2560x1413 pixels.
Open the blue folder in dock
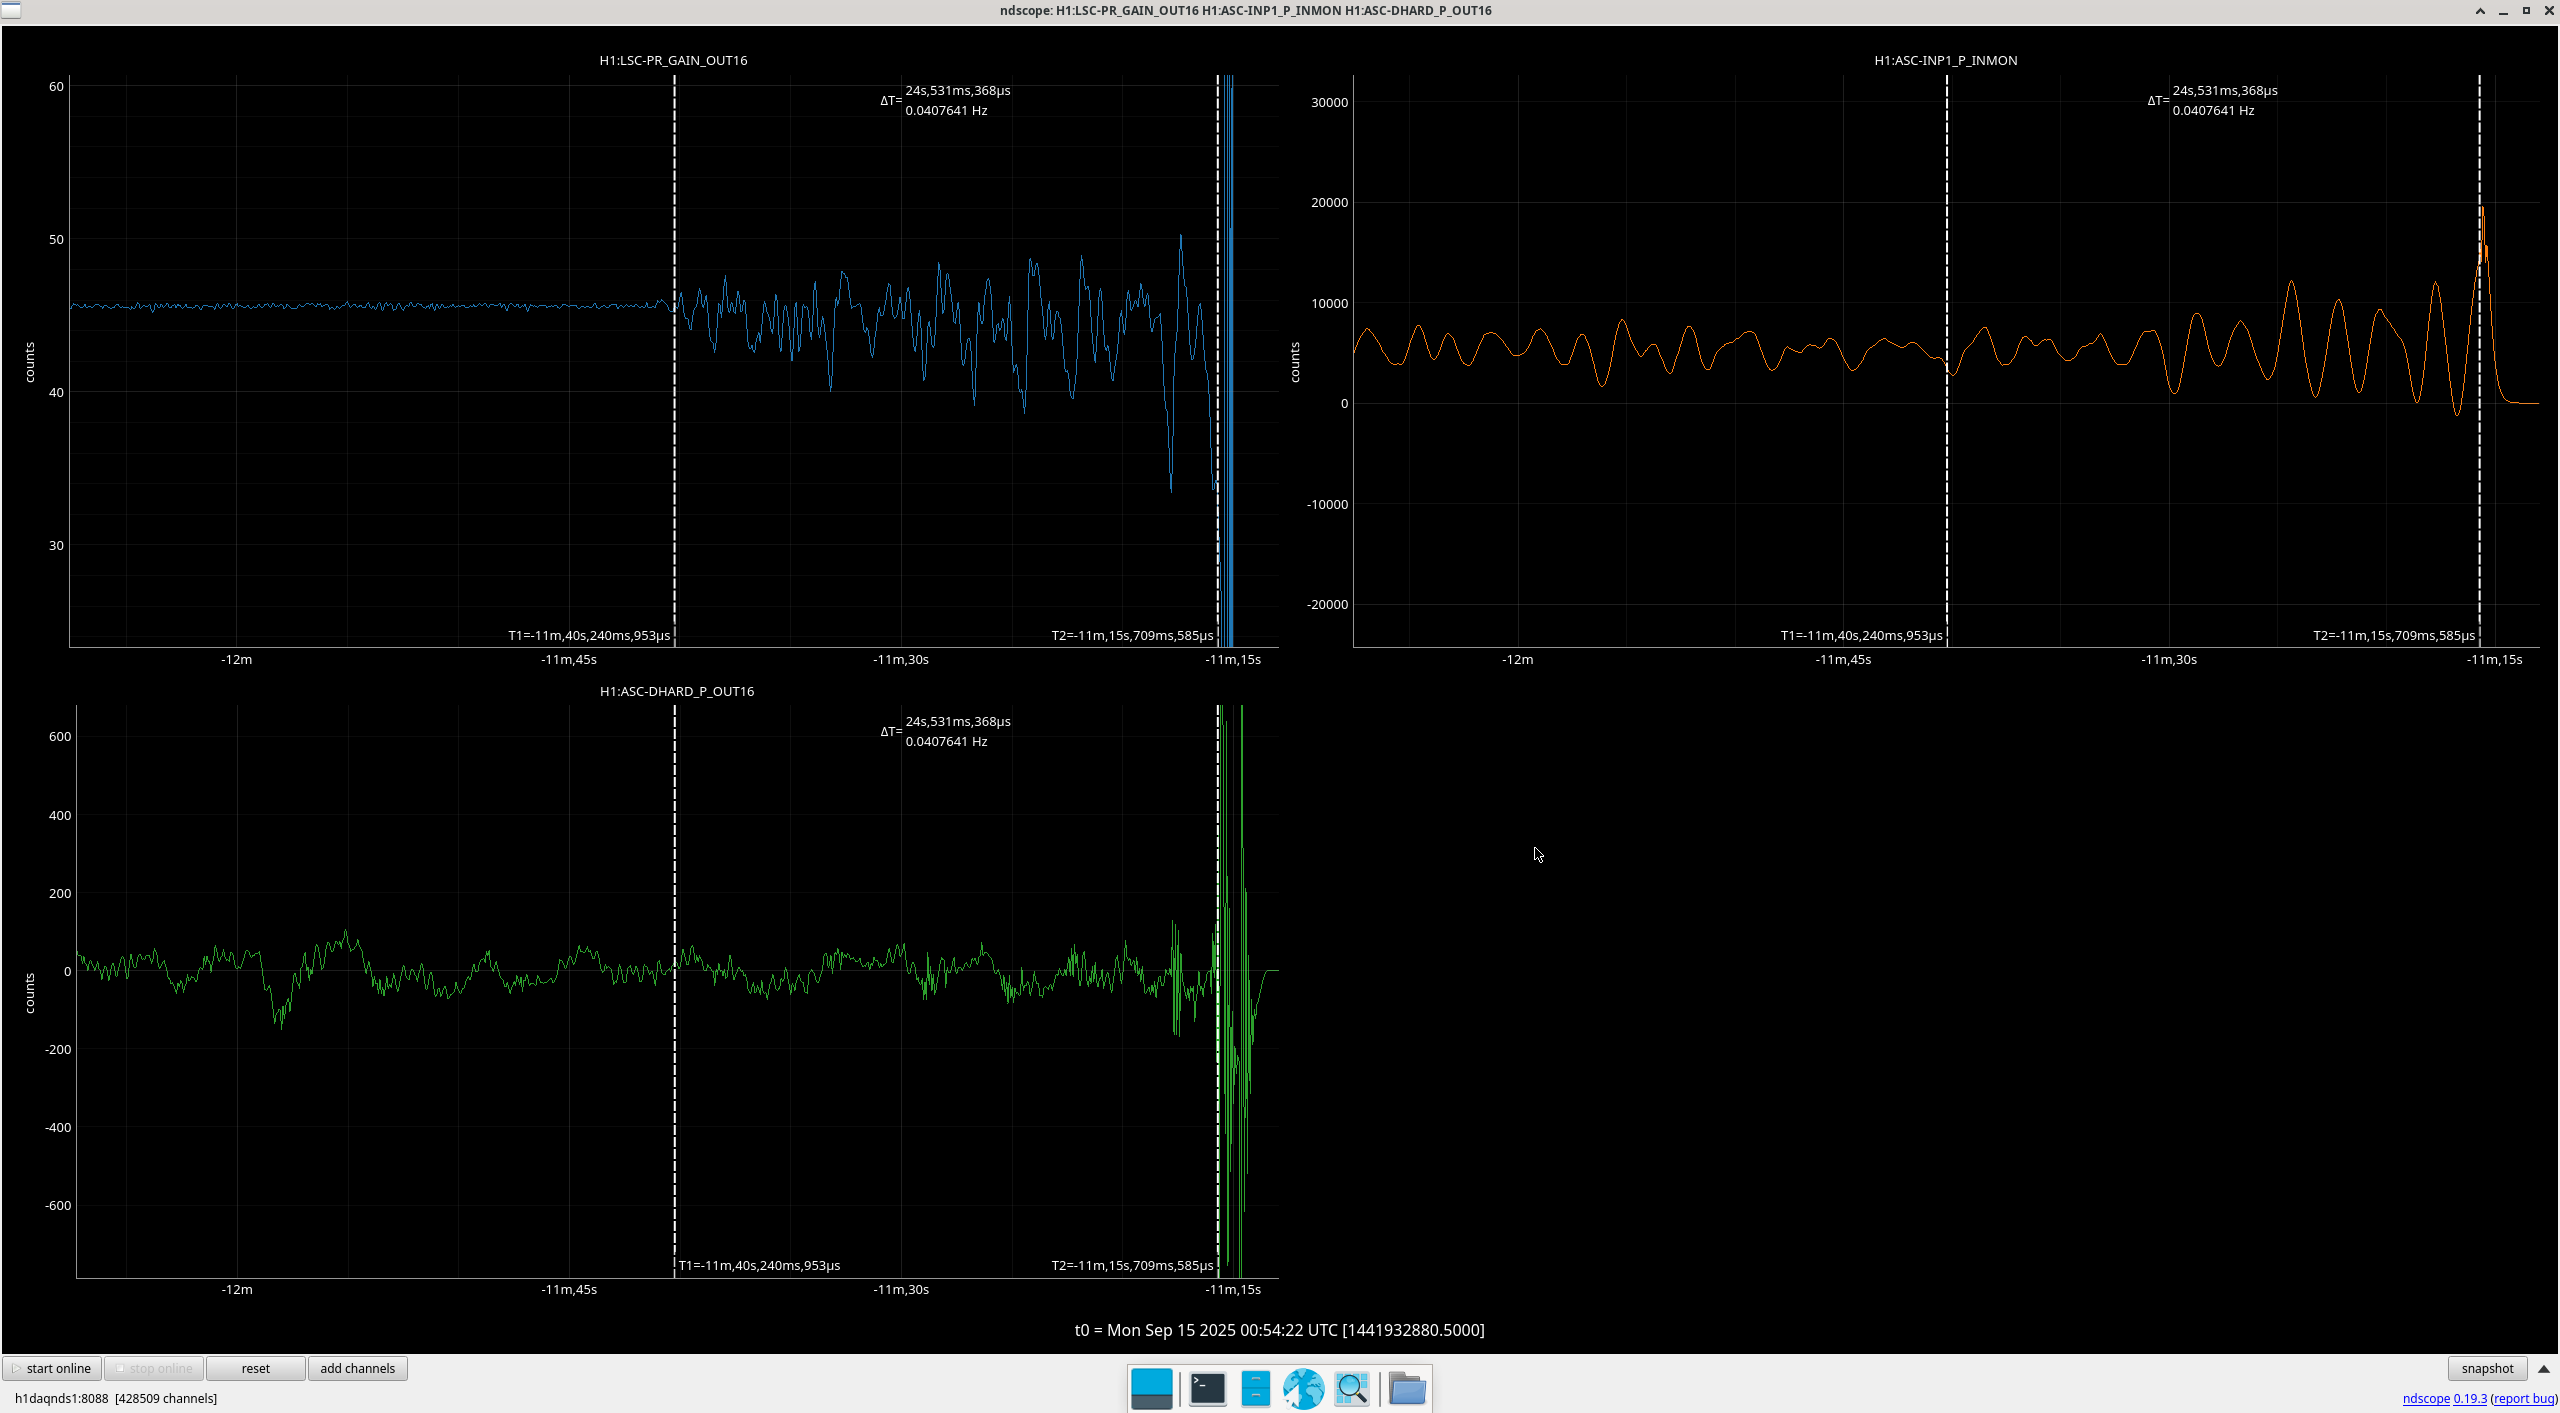1407,1388
